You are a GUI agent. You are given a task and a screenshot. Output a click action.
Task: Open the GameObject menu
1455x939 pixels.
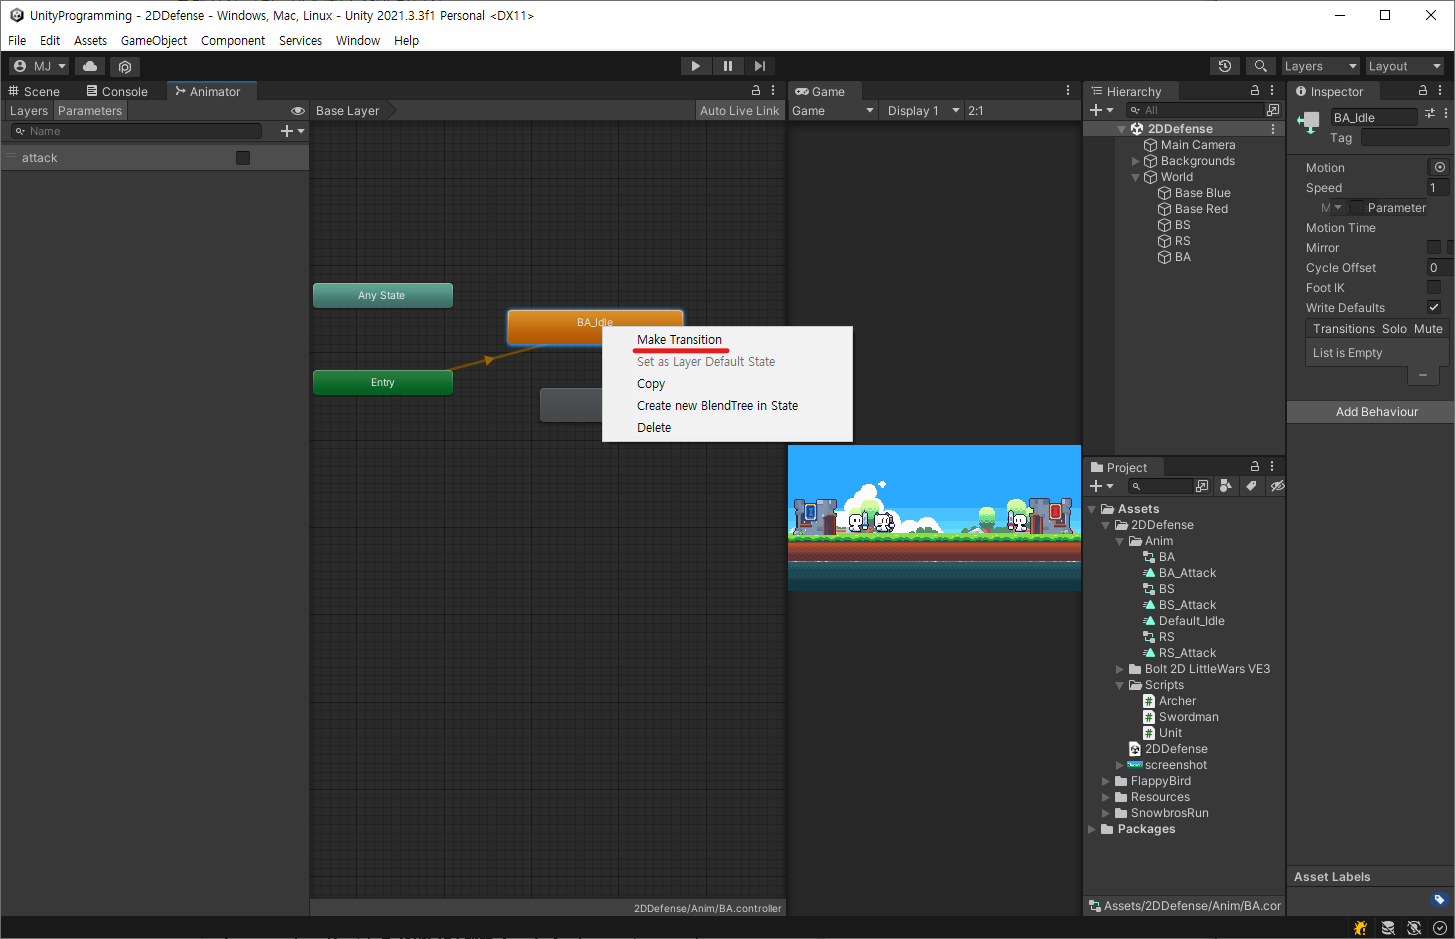tap(154, 41)
